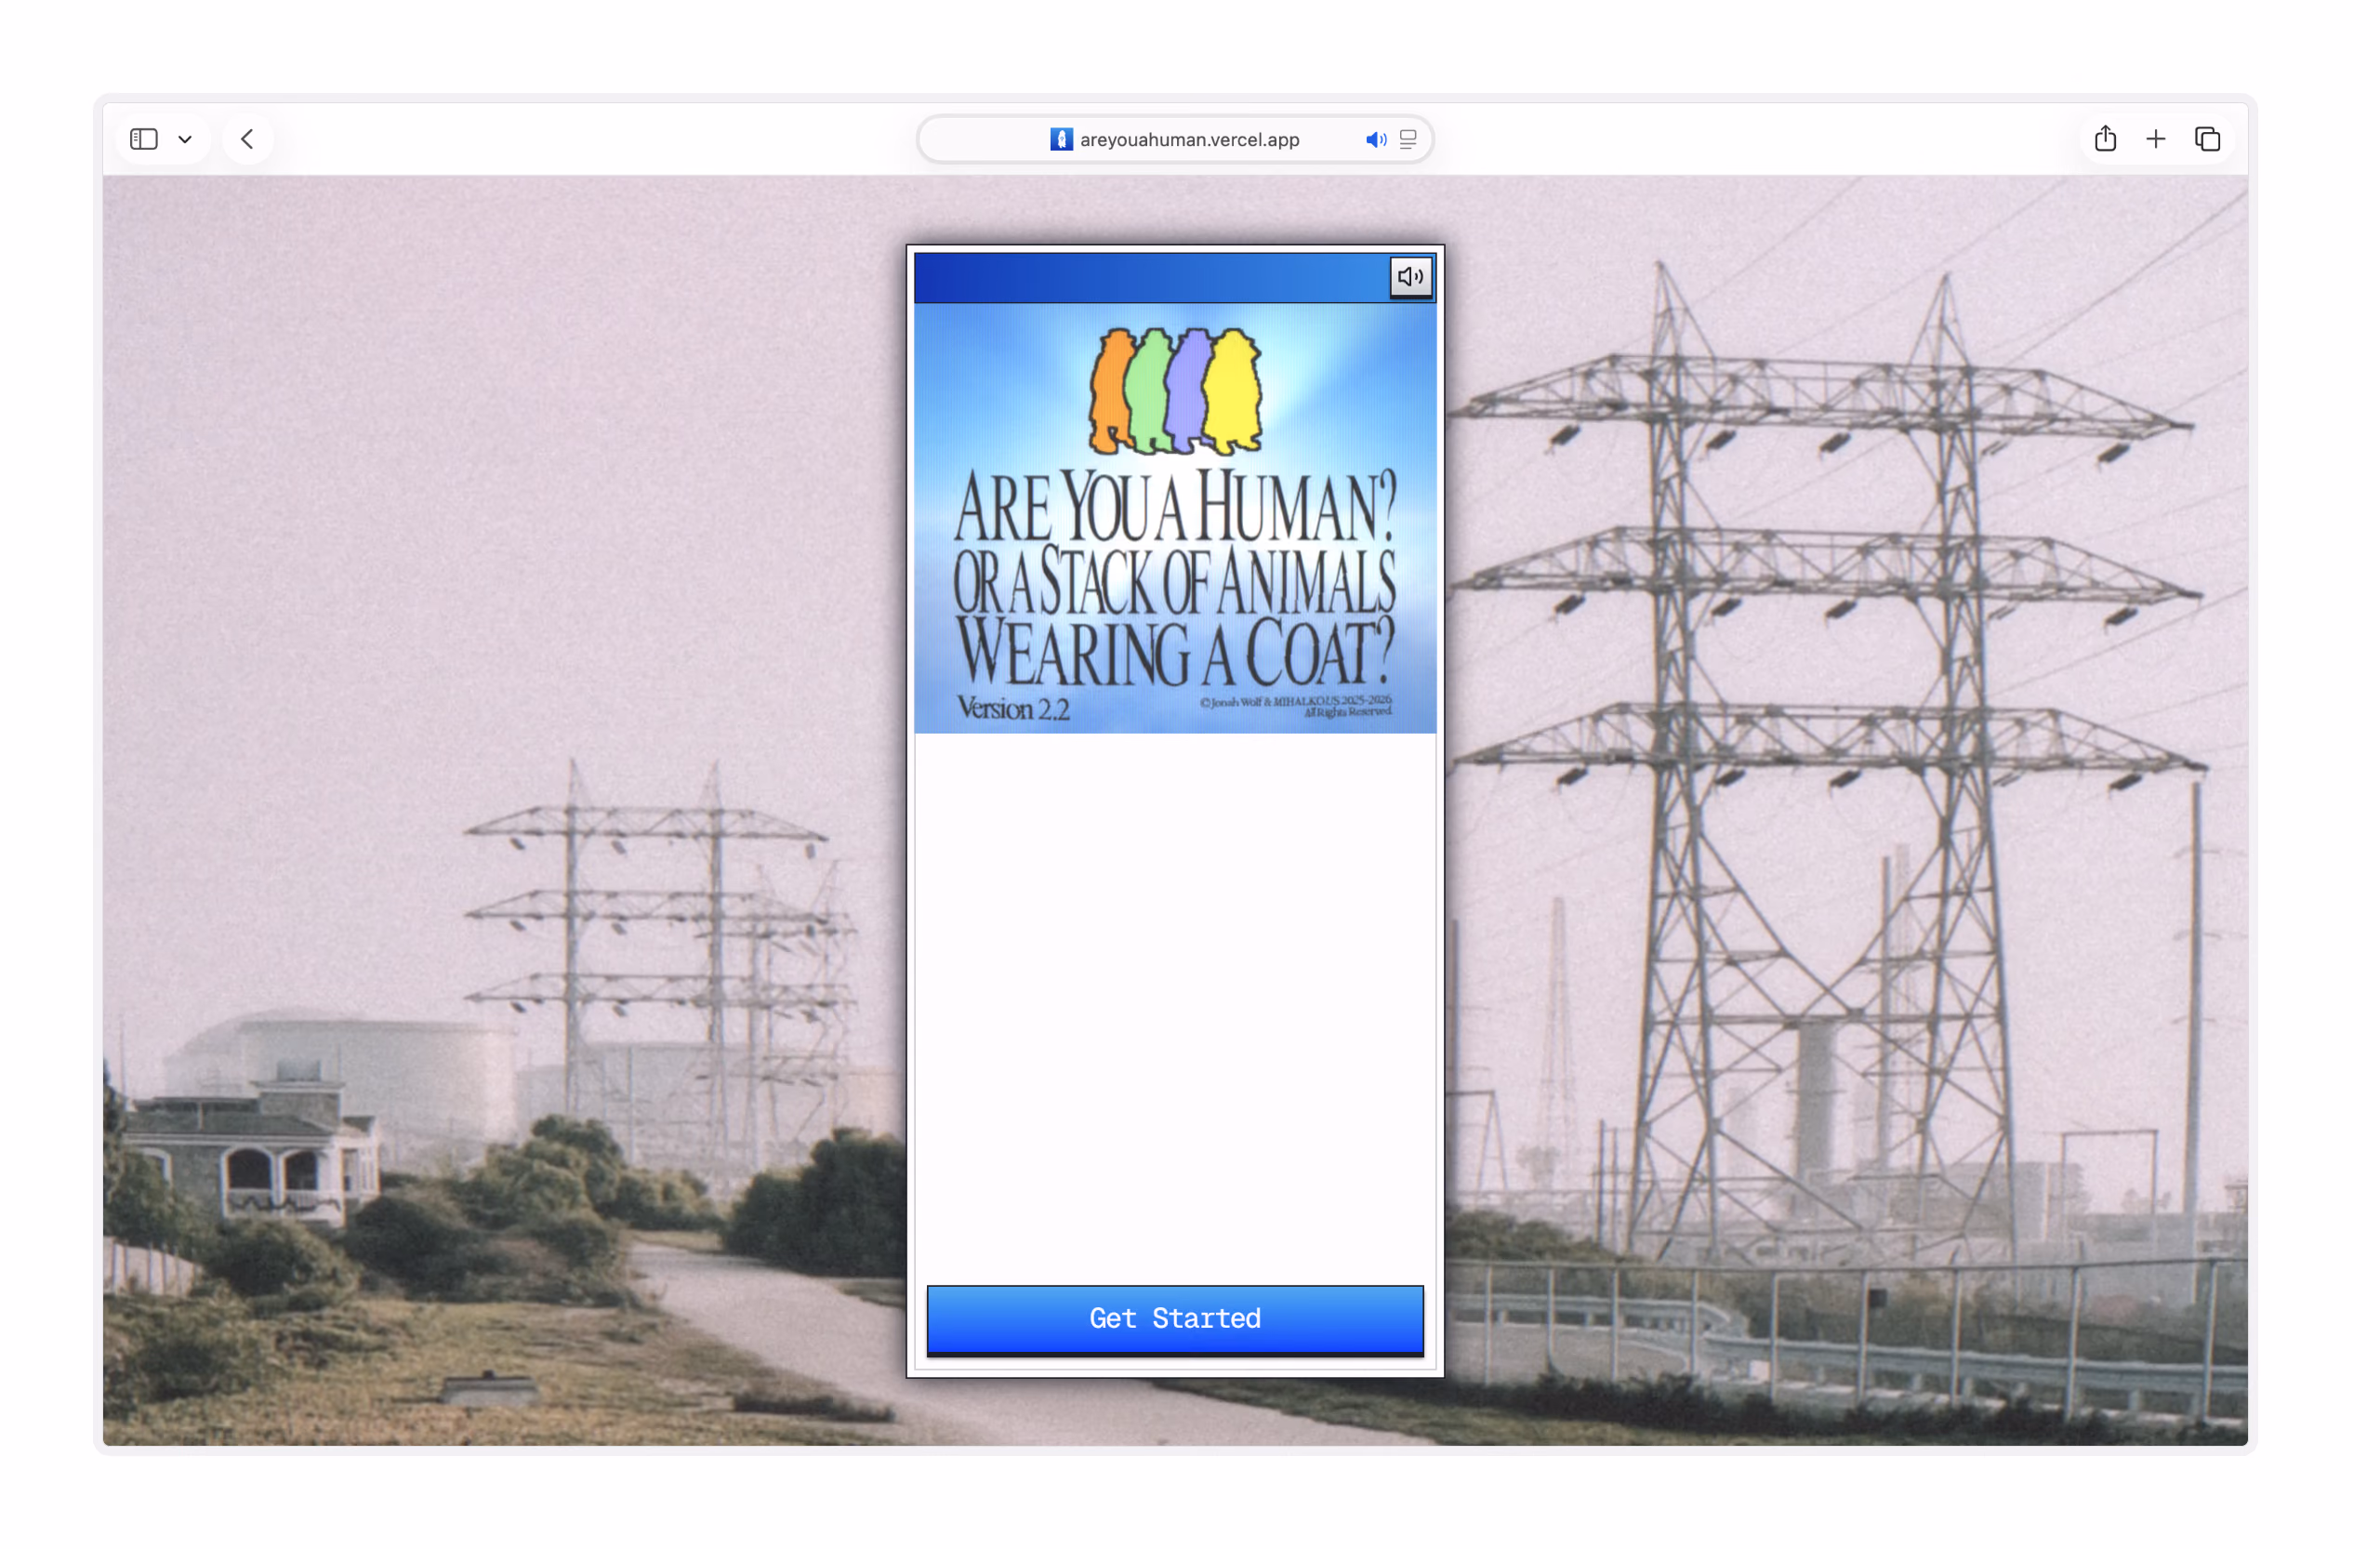Open the sidebar tab group dropdown chevron
This screenshot has height=1549, width=2380.
pyautogui.click(x=186, y=140)
